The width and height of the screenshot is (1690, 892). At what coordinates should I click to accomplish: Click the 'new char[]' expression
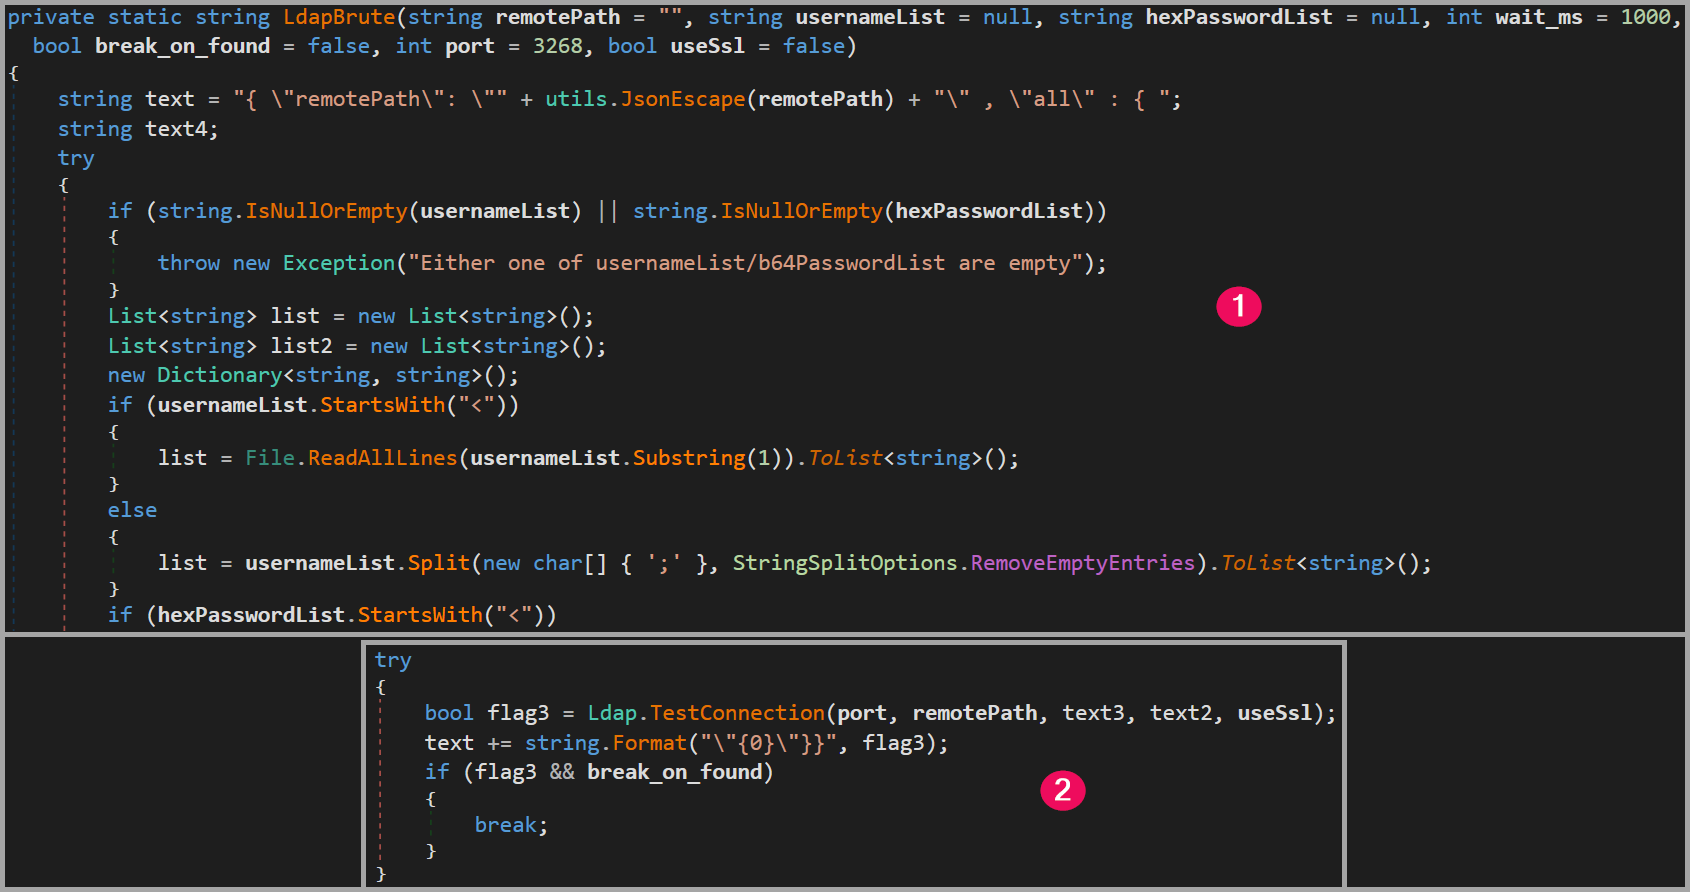[x=545, y=563]
